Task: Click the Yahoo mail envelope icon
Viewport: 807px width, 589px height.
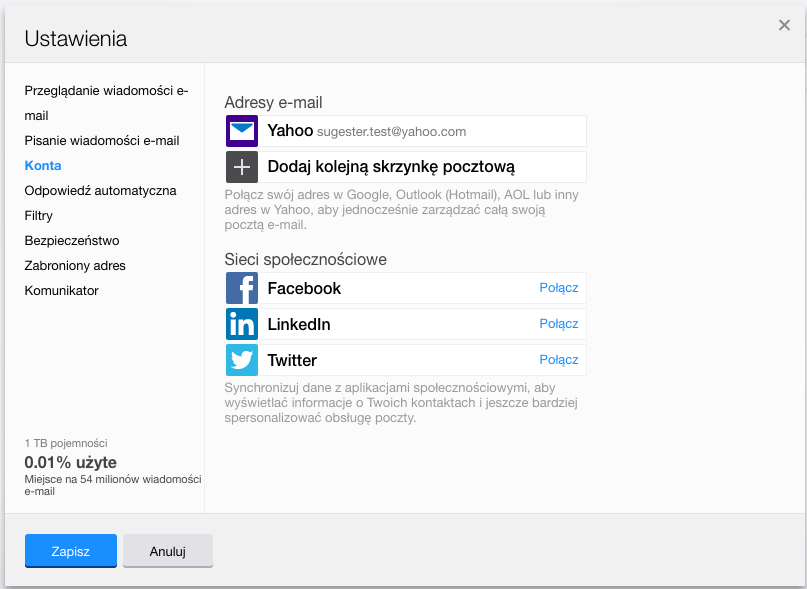Action: [242, 131]
